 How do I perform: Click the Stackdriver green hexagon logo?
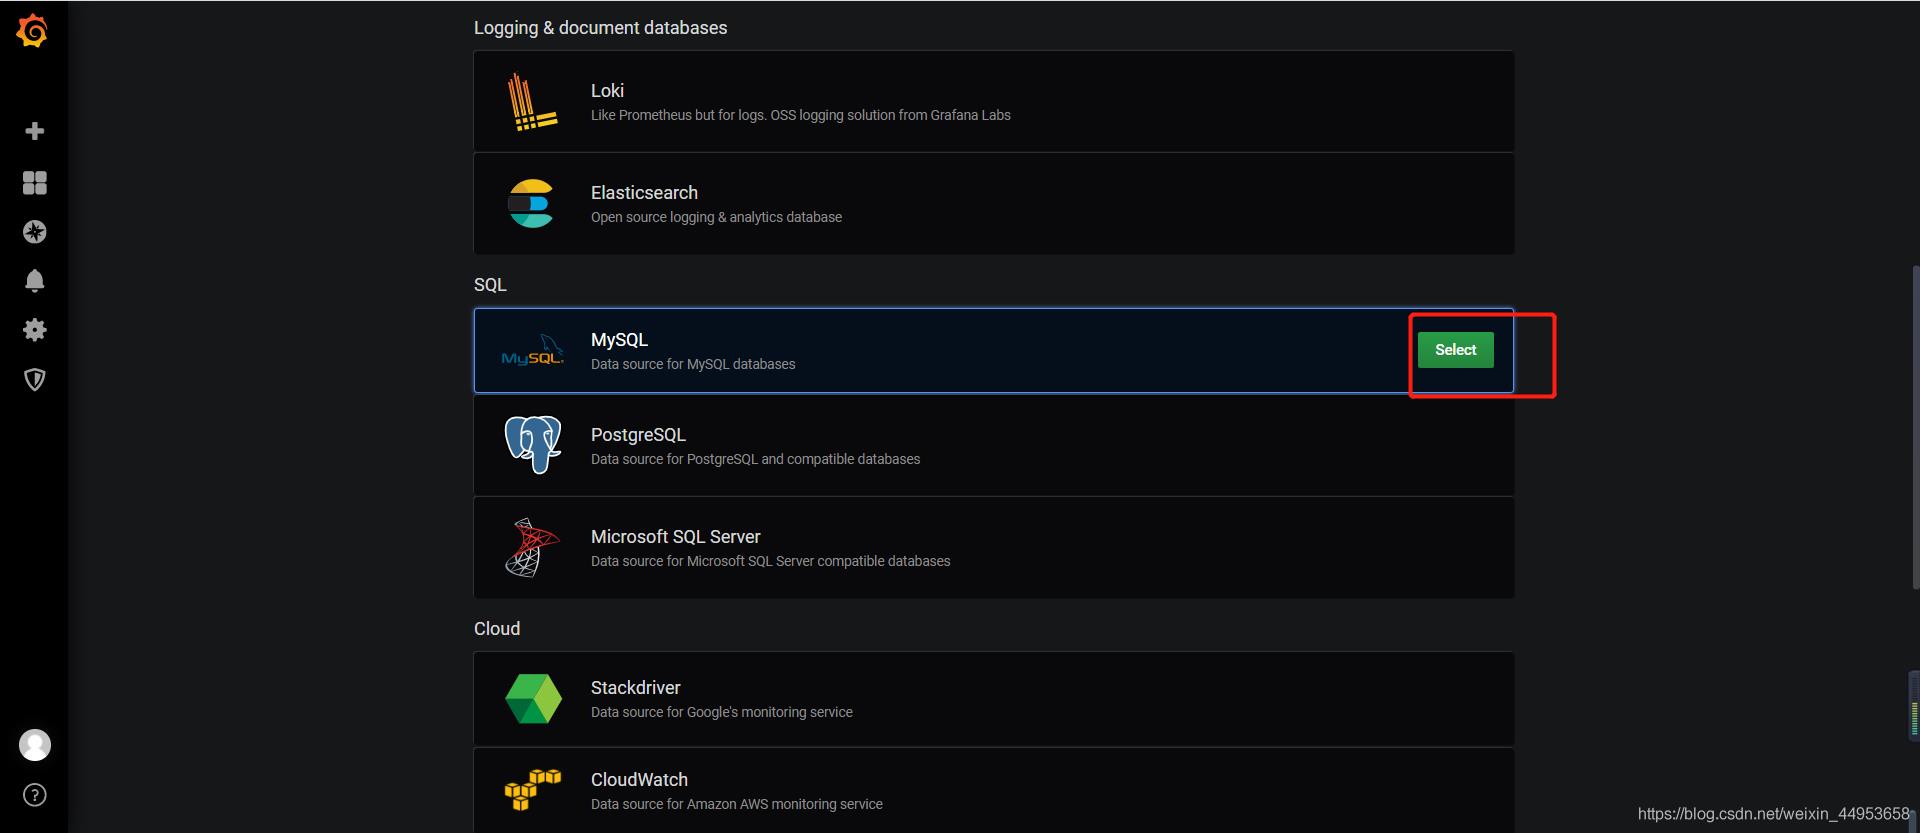pyautogui.click(x=533, y=699)
